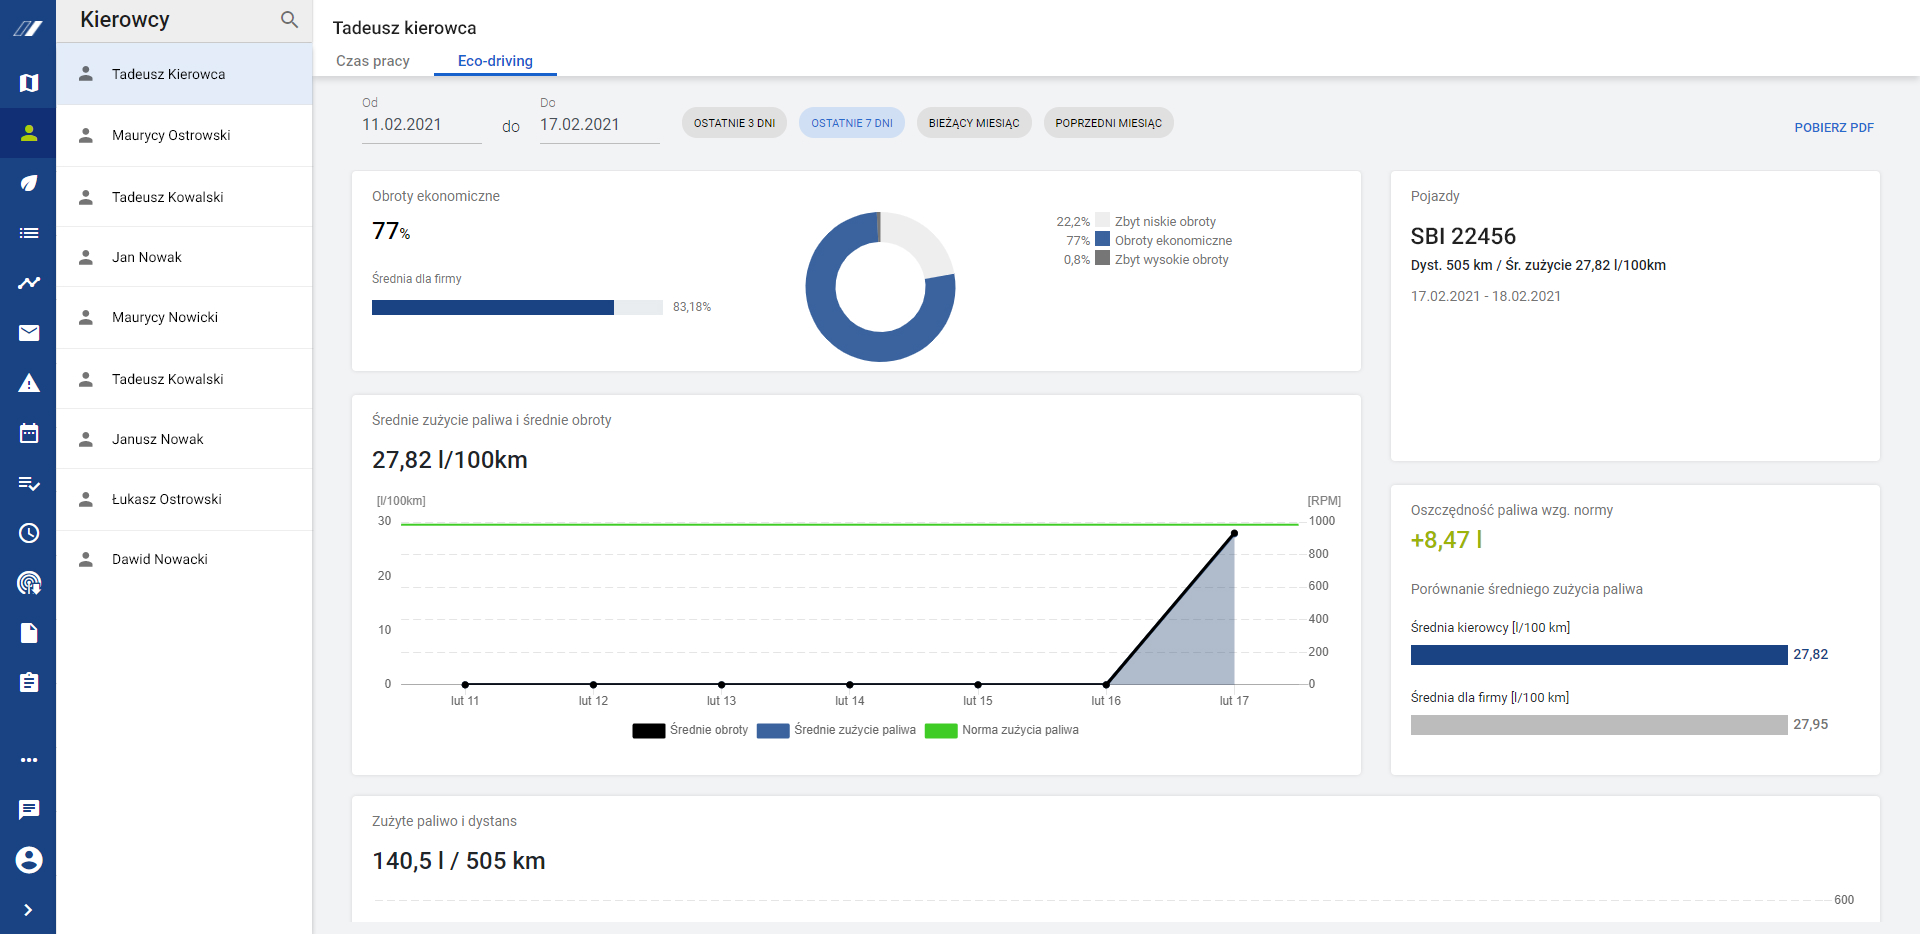Image resolution: width=1920 pixels, height=934 pixels.
Task: Open the map view icon in sidebar
Action: [29, 83]
